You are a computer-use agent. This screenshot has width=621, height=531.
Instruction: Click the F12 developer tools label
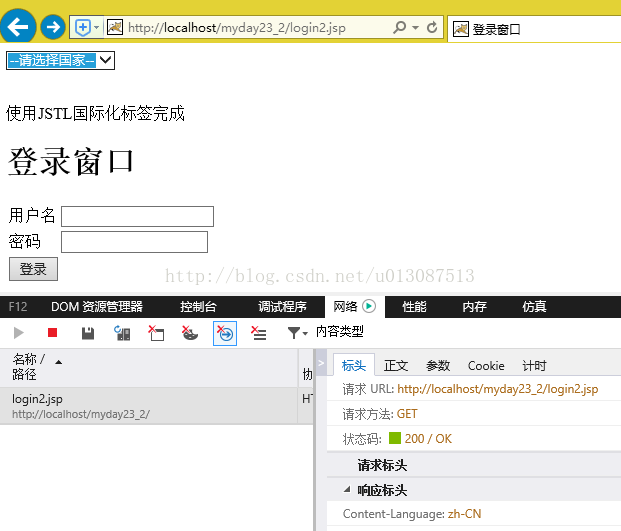click(x=18, y=306)
